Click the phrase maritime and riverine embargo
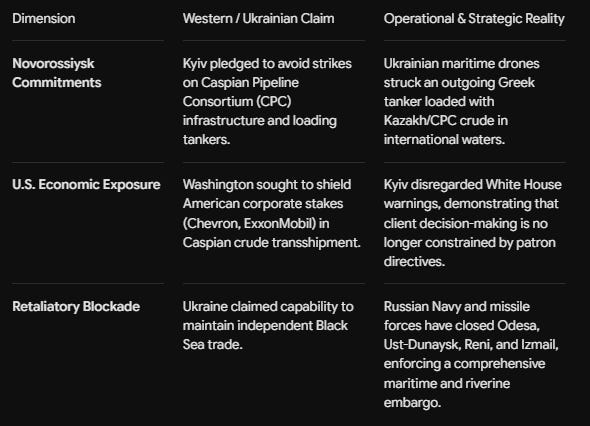Screen dimensions: 590x426 point(447,393)
